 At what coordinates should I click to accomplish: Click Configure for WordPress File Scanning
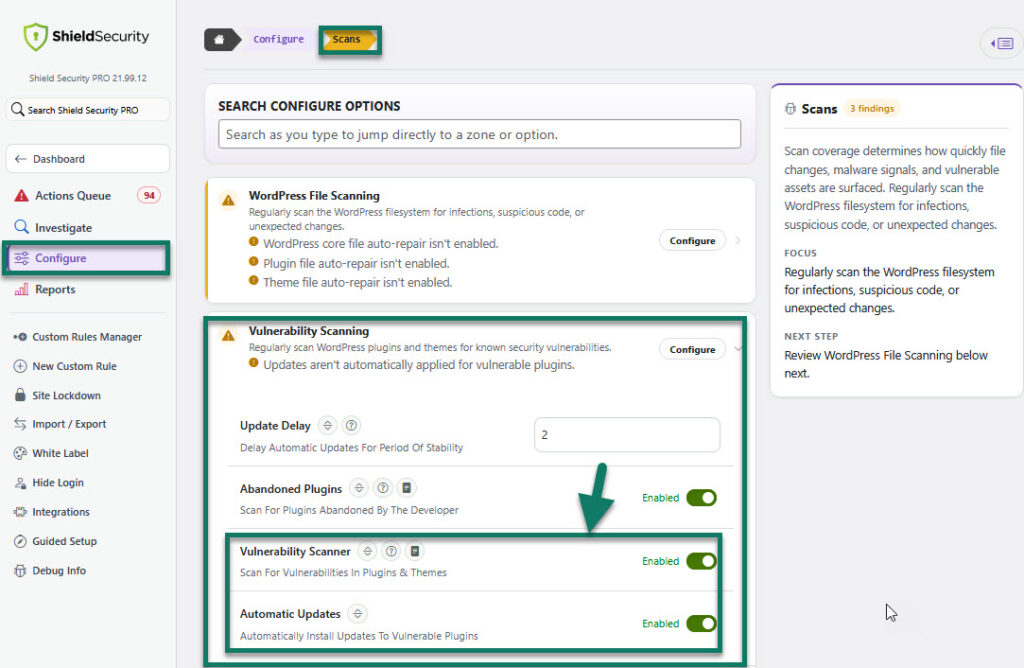coord(692,240)
